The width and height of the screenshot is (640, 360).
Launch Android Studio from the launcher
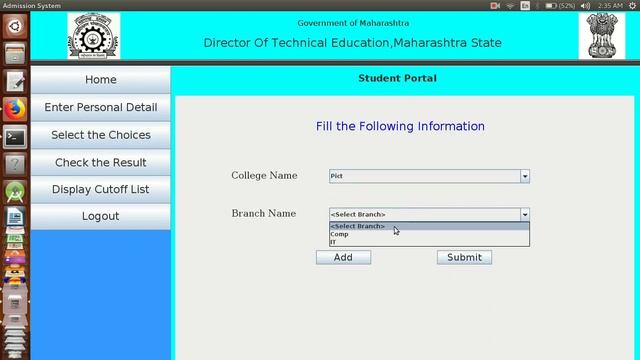tap(15, 192)
